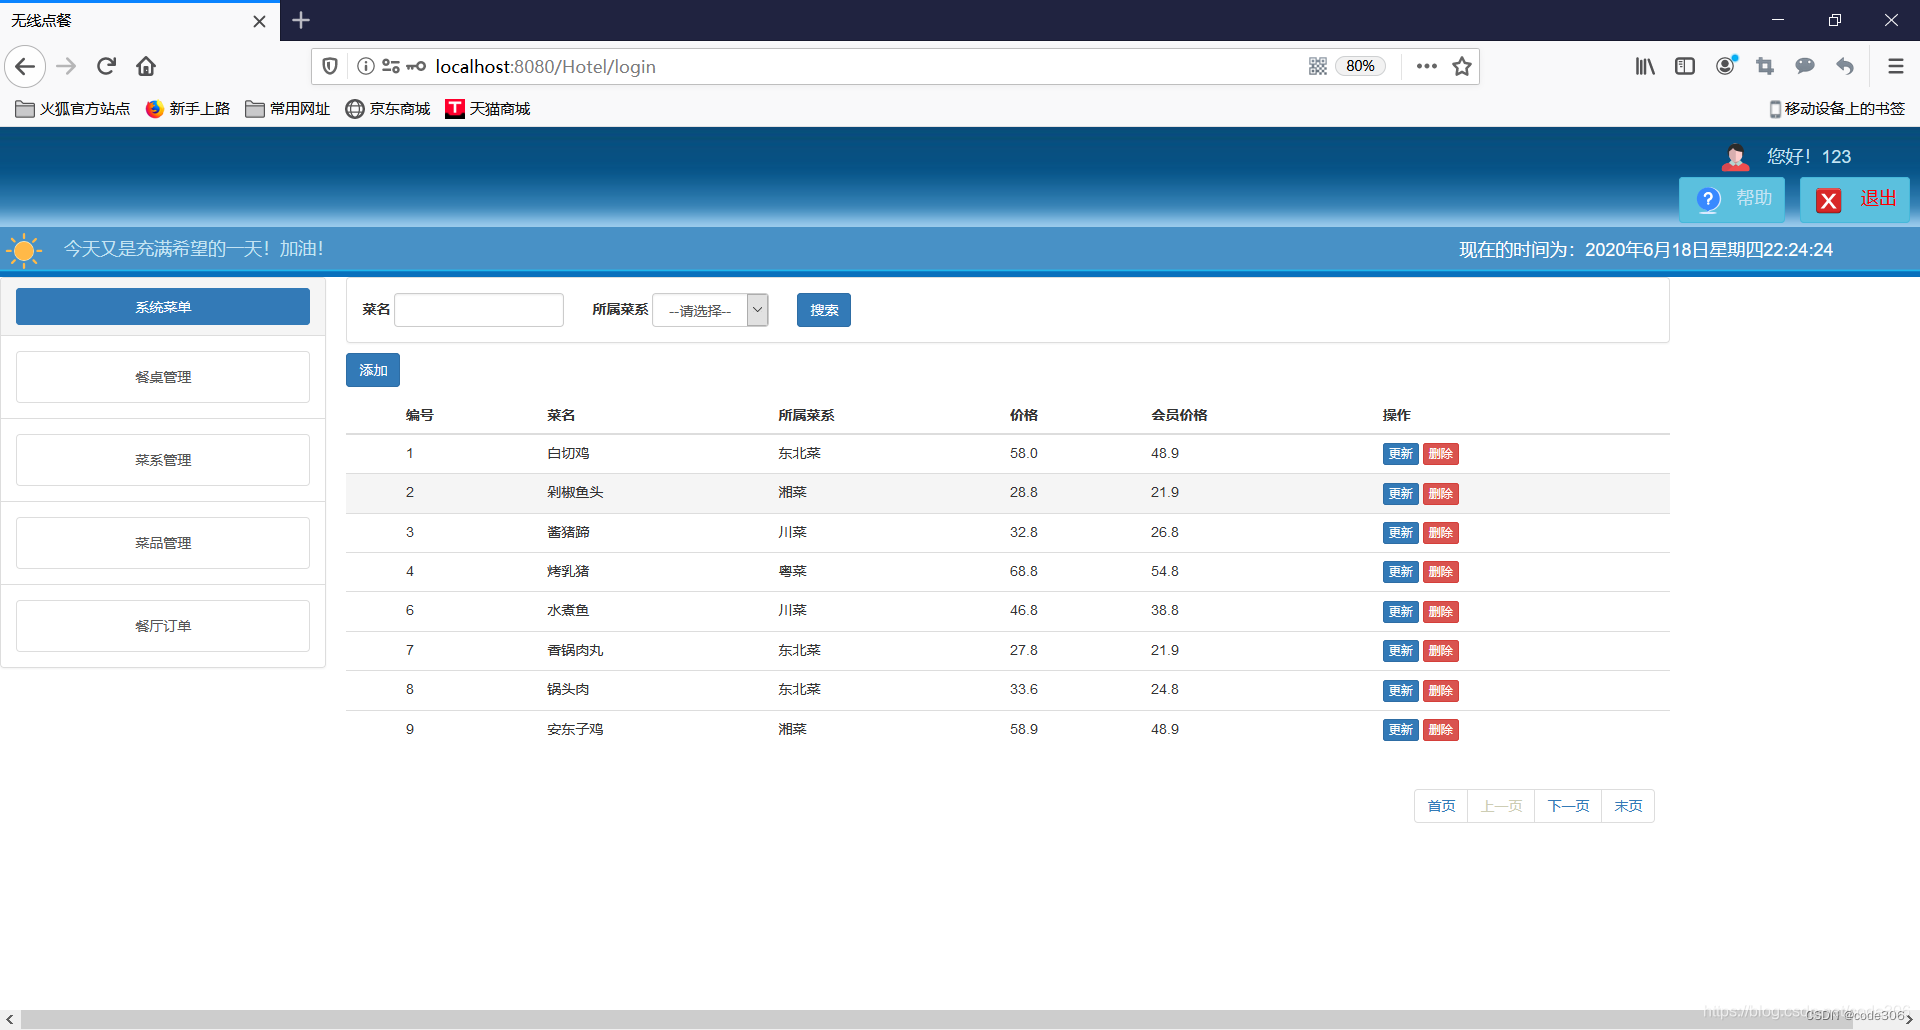Open the tracking protection shield icon

click(x=330, y=66)
